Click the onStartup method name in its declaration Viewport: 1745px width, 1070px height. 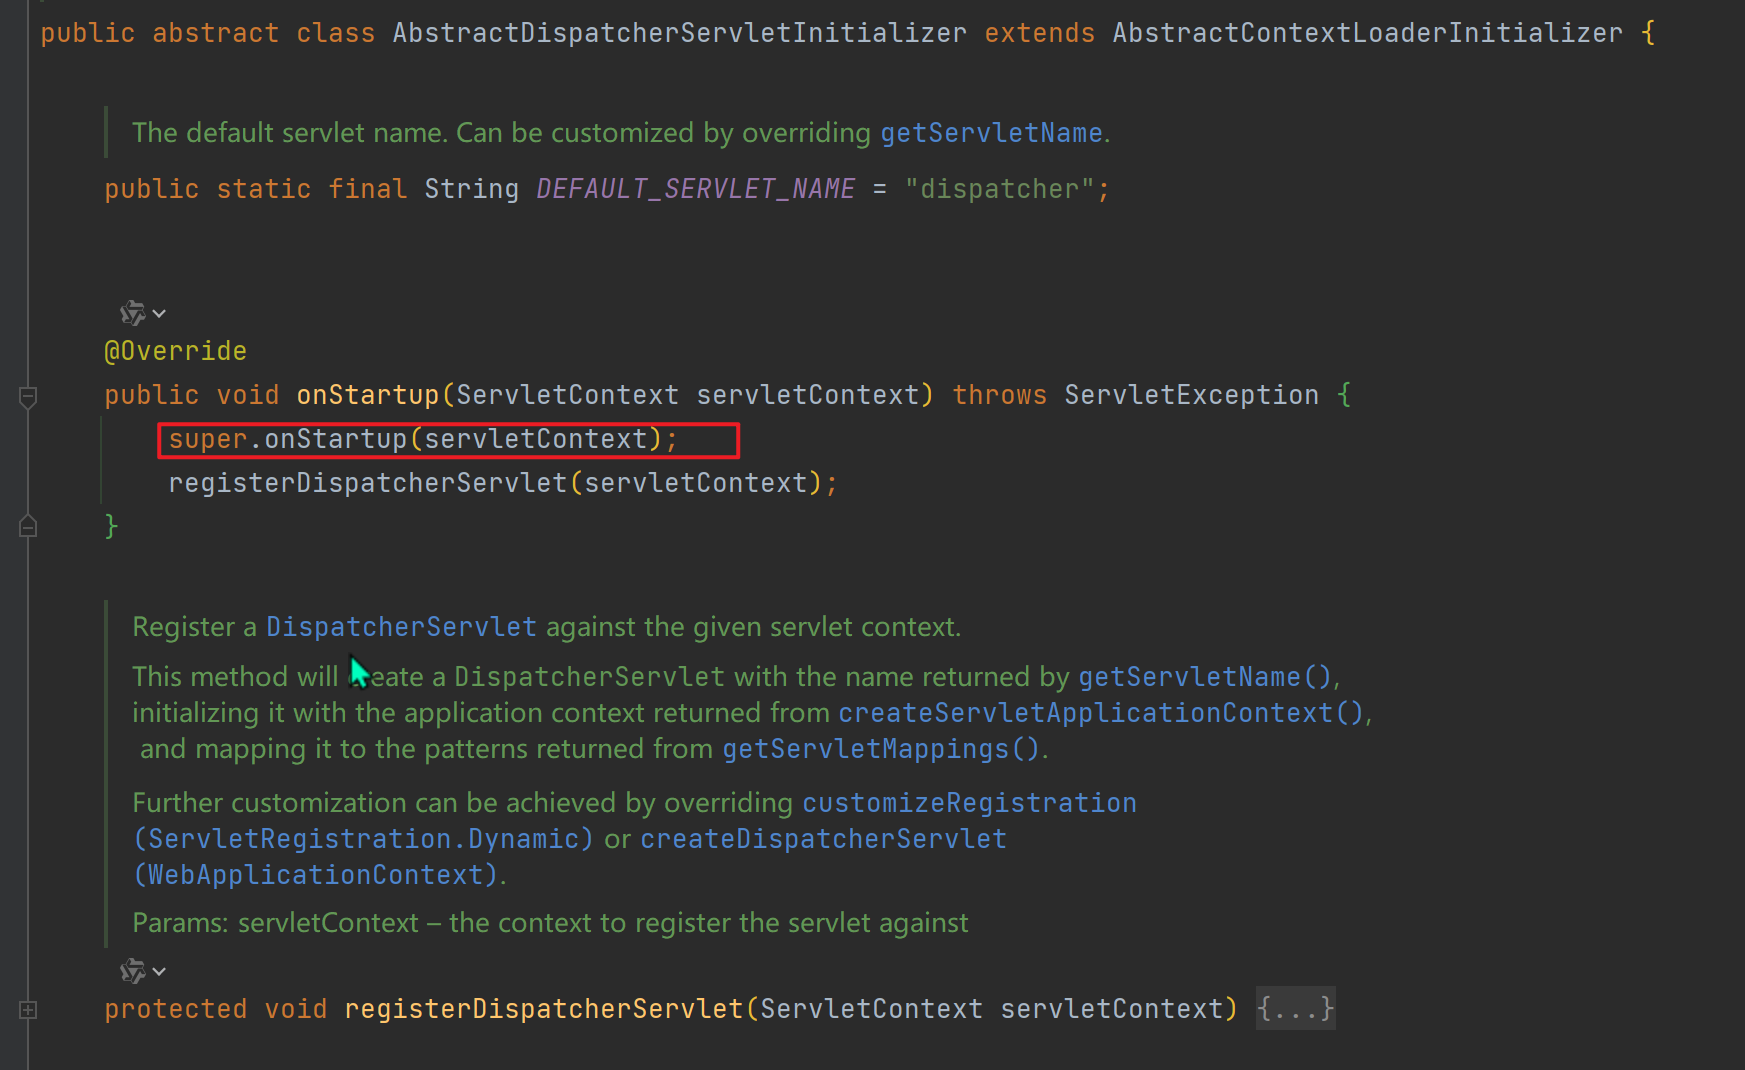click(x=367, y=395)
